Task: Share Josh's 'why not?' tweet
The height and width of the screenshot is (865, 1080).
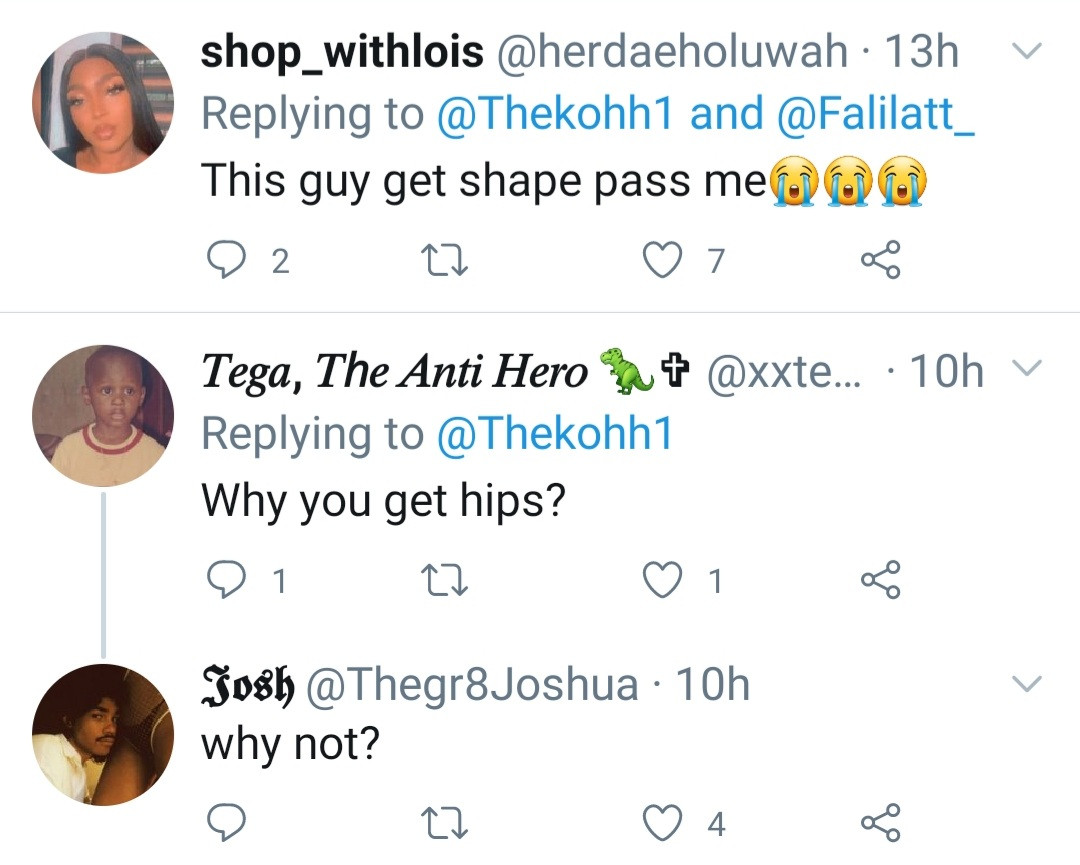Action: point(880,823)
